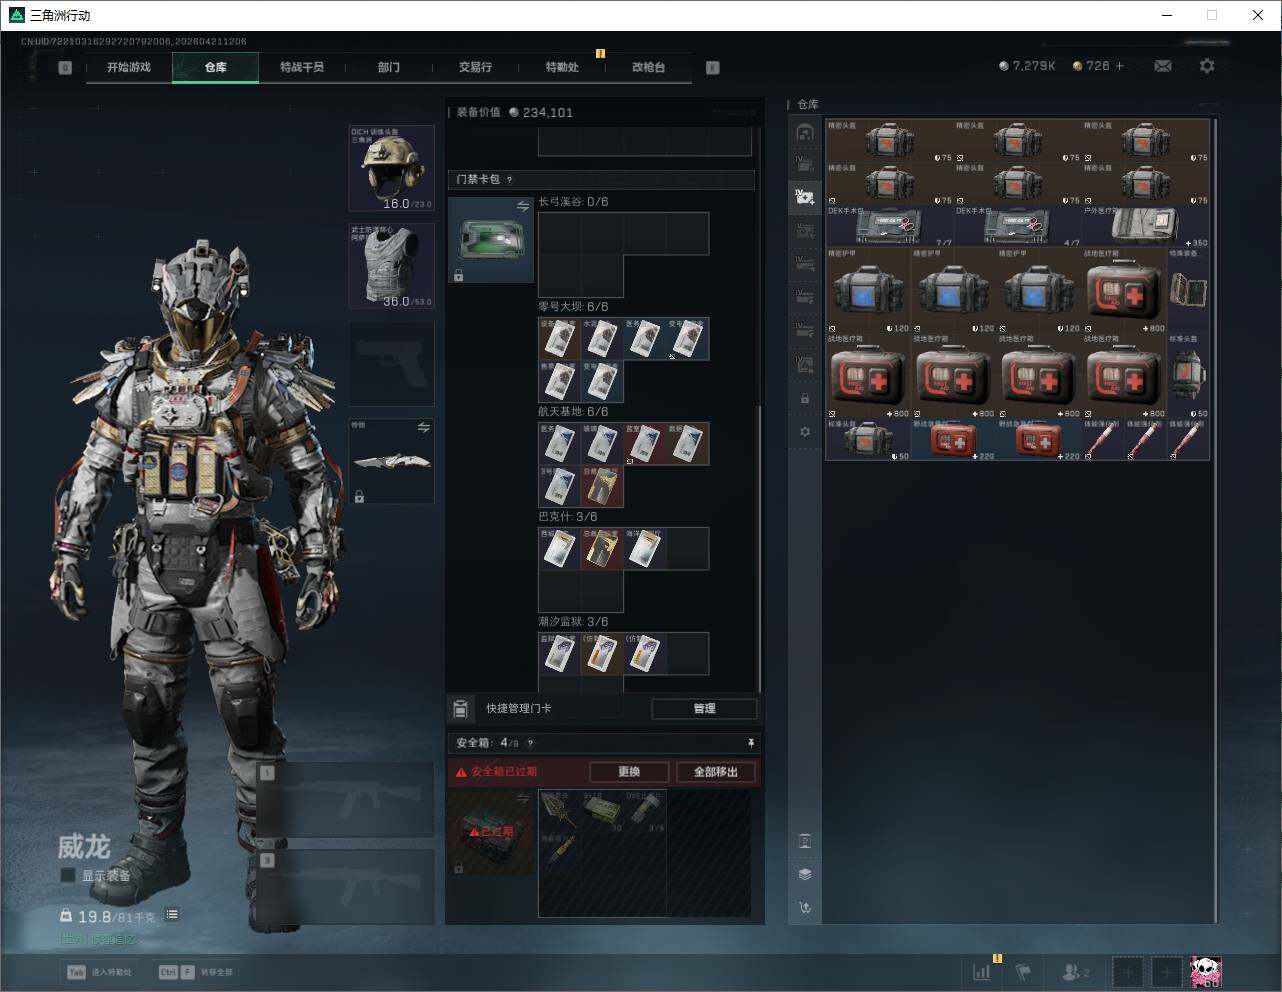1282x992 pixels.
Task: Open the 交易行 tab
Action: [x=475, y=67]
